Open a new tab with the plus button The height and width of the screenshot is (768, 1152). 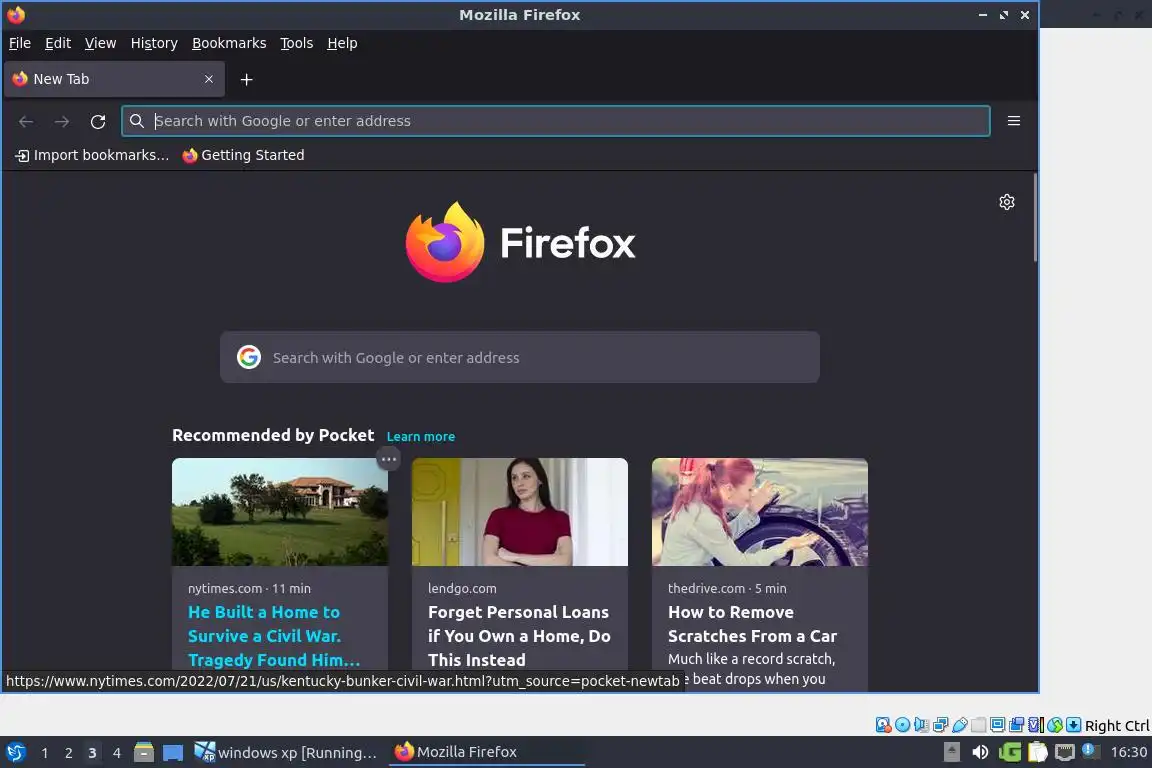pyautogui.click(x=247, y=79)
